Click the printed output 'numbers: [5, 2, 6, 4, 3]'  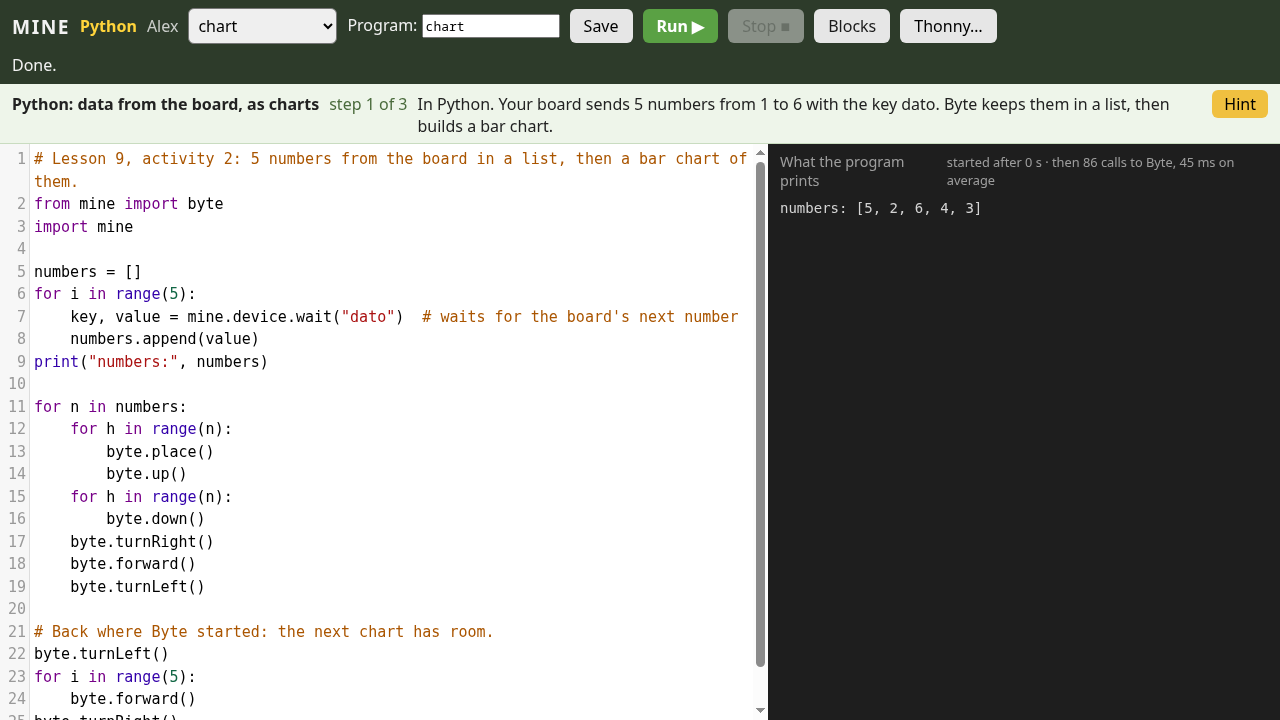pyautogui.click(x=881, y=208)
